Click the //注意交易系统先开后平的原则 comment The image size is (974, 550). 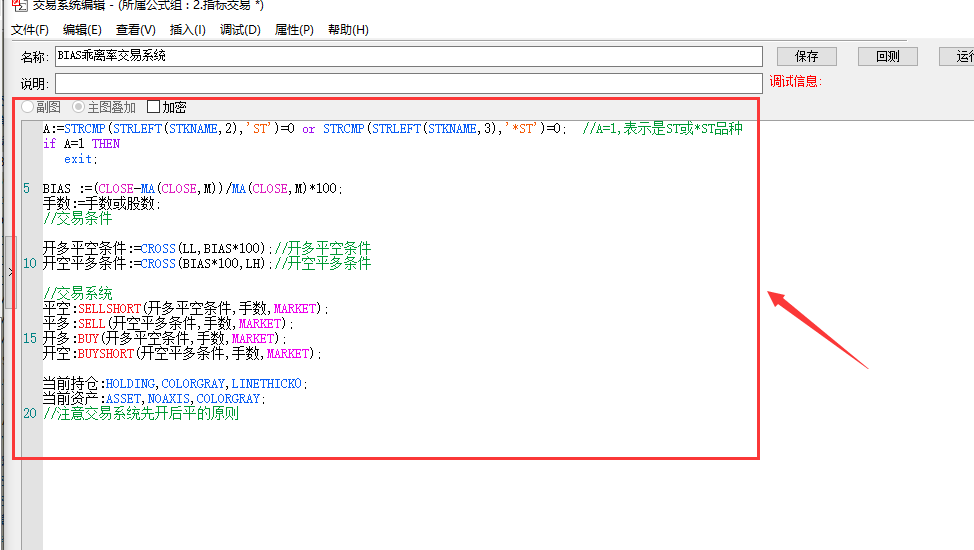(x=141, y=413)
